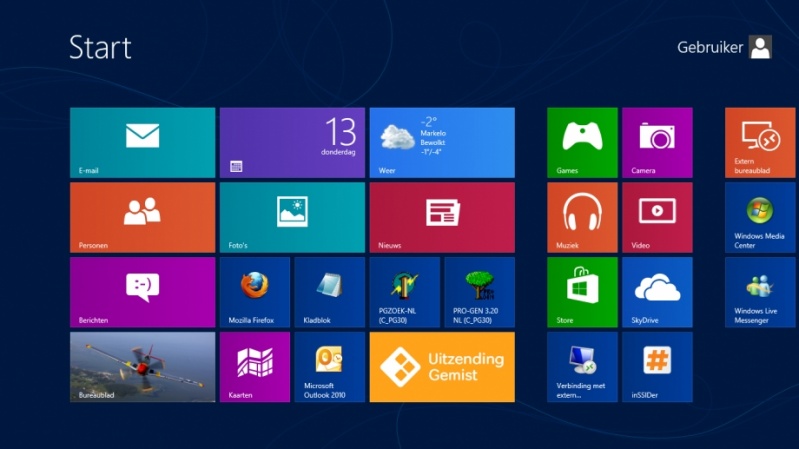Screen dimensions: 799x449
Task: Open Kladblok notepad tile
Action: [x=330, y=292]
